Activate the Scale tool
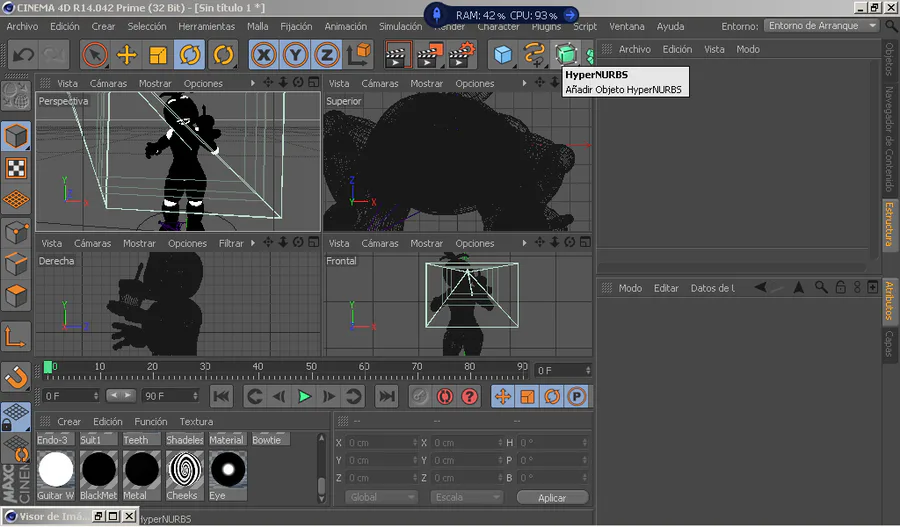This screenshot has width=900, height=527. click(158, 55)
